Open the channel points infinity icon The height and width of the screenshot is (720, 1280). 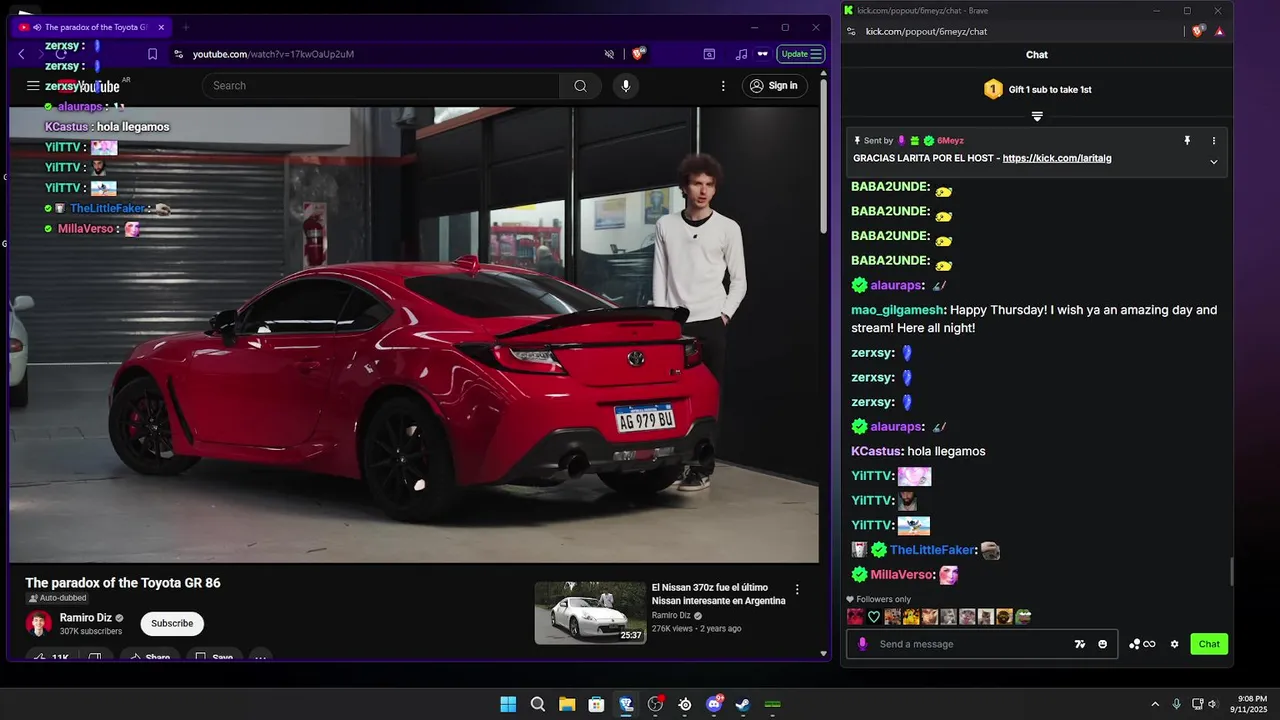pyautogui.click(x=1142, y=644)
